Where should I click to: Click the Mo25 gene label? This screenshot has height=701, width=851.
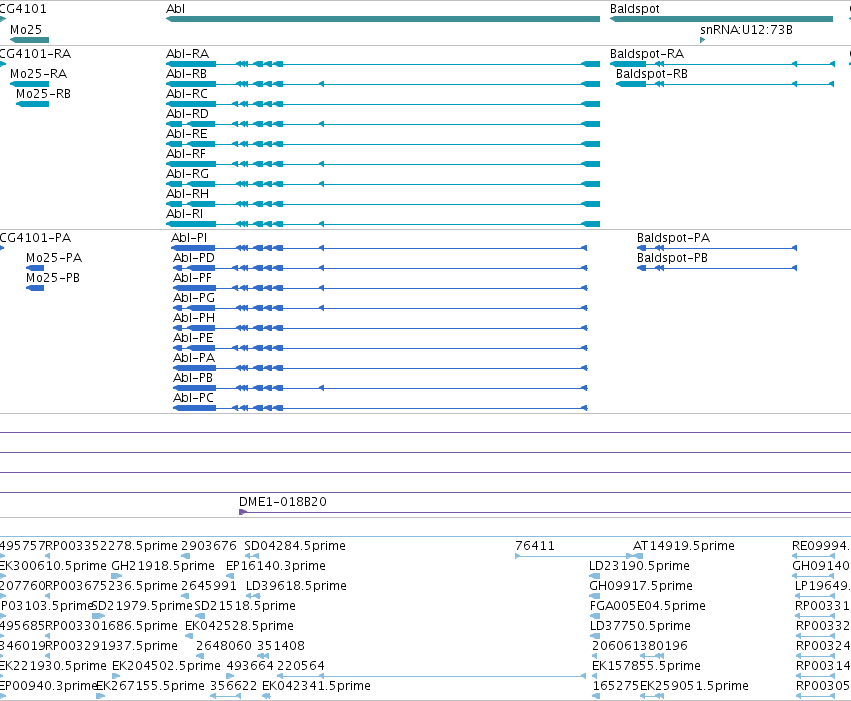26,29
